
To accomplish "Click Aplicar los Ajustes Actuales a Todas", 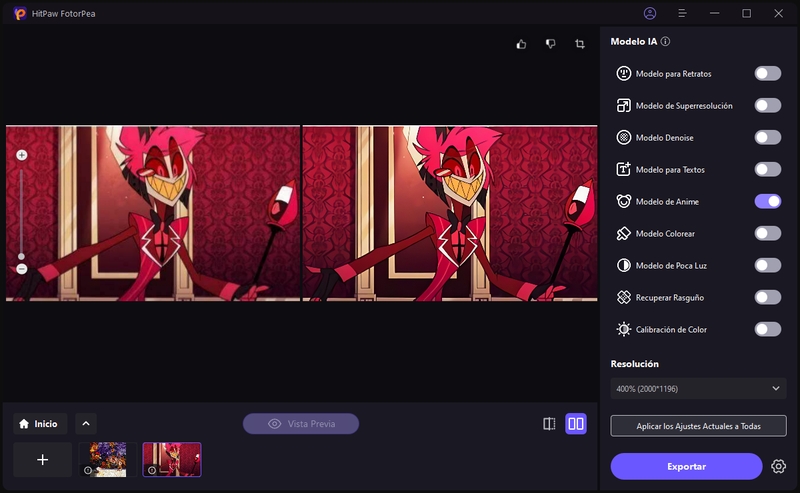I will click(x=698, y=426).
